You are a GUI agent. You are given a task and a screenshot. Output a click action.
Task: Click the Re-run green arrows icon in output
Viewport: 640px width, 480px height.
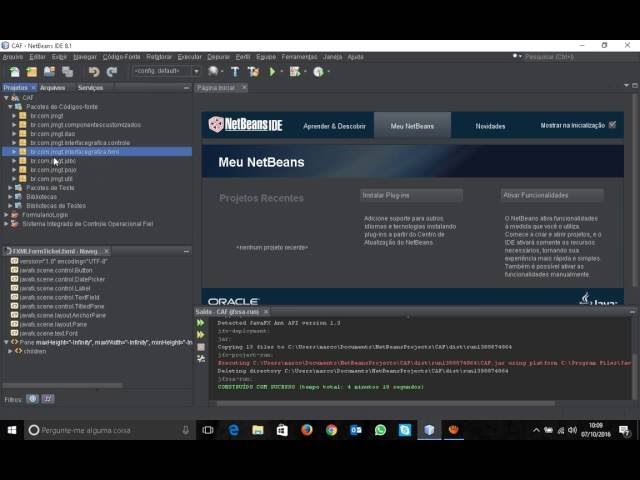200,323
